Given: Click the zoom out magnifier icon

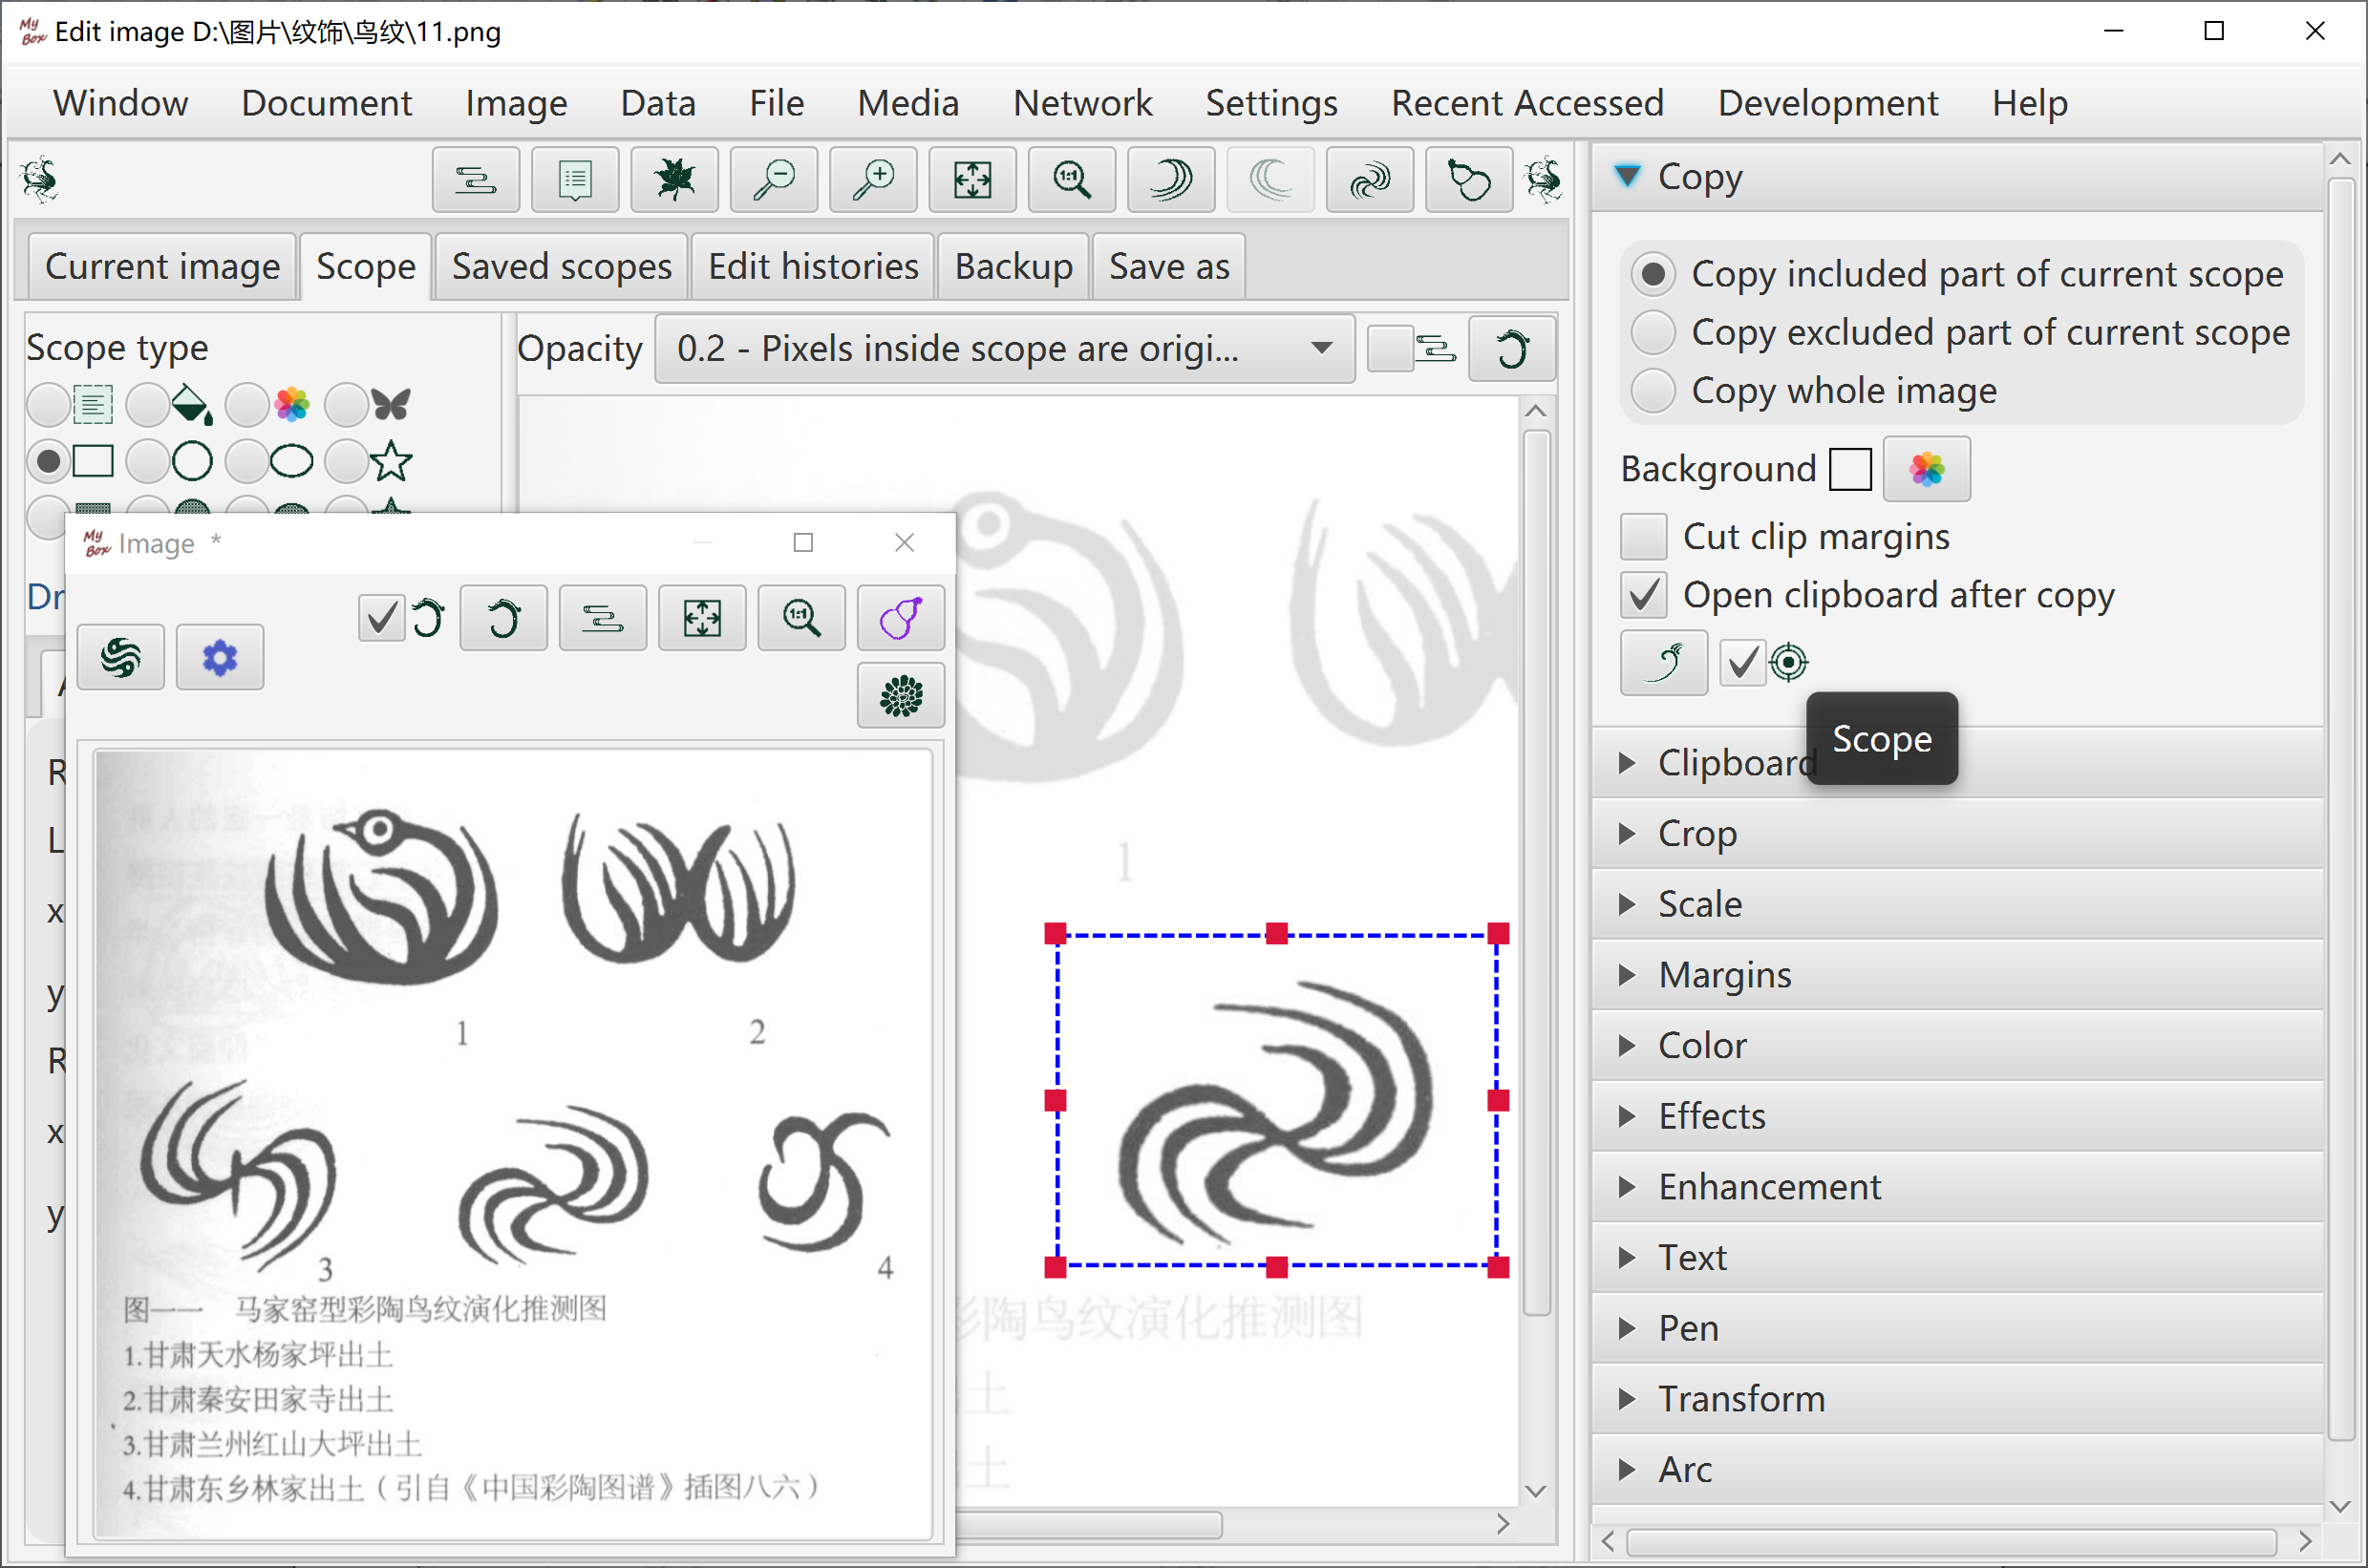Looking at the screenshot, I should pyautogui.click(x=774, y=180).
